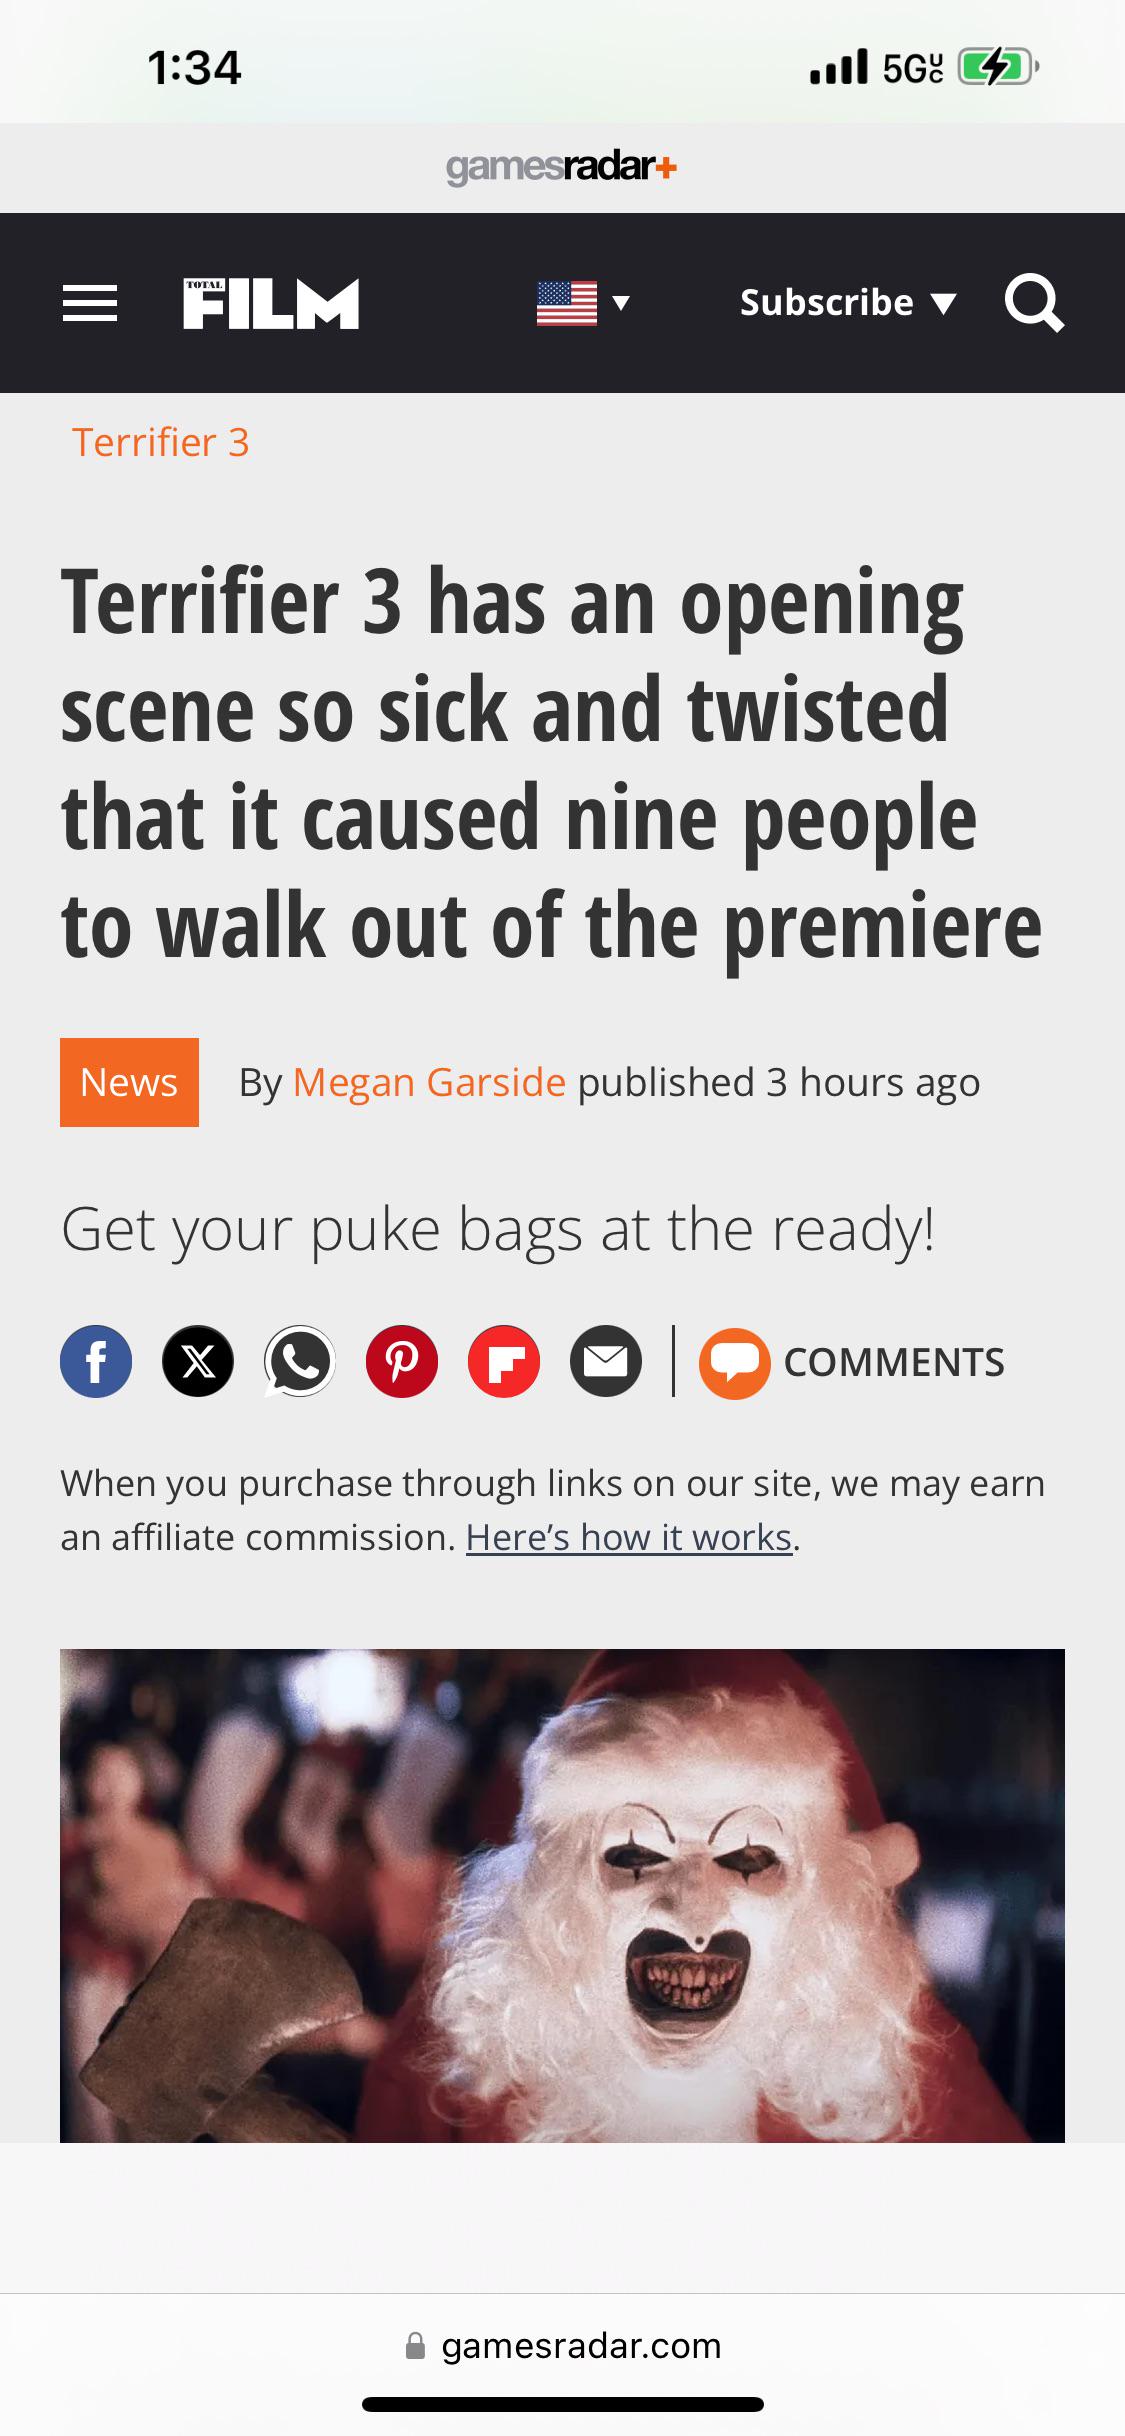Viewport: 1125px width, 2436px height.
Task: Open the orange comments bubble icon
Action: pos(734,1362)
